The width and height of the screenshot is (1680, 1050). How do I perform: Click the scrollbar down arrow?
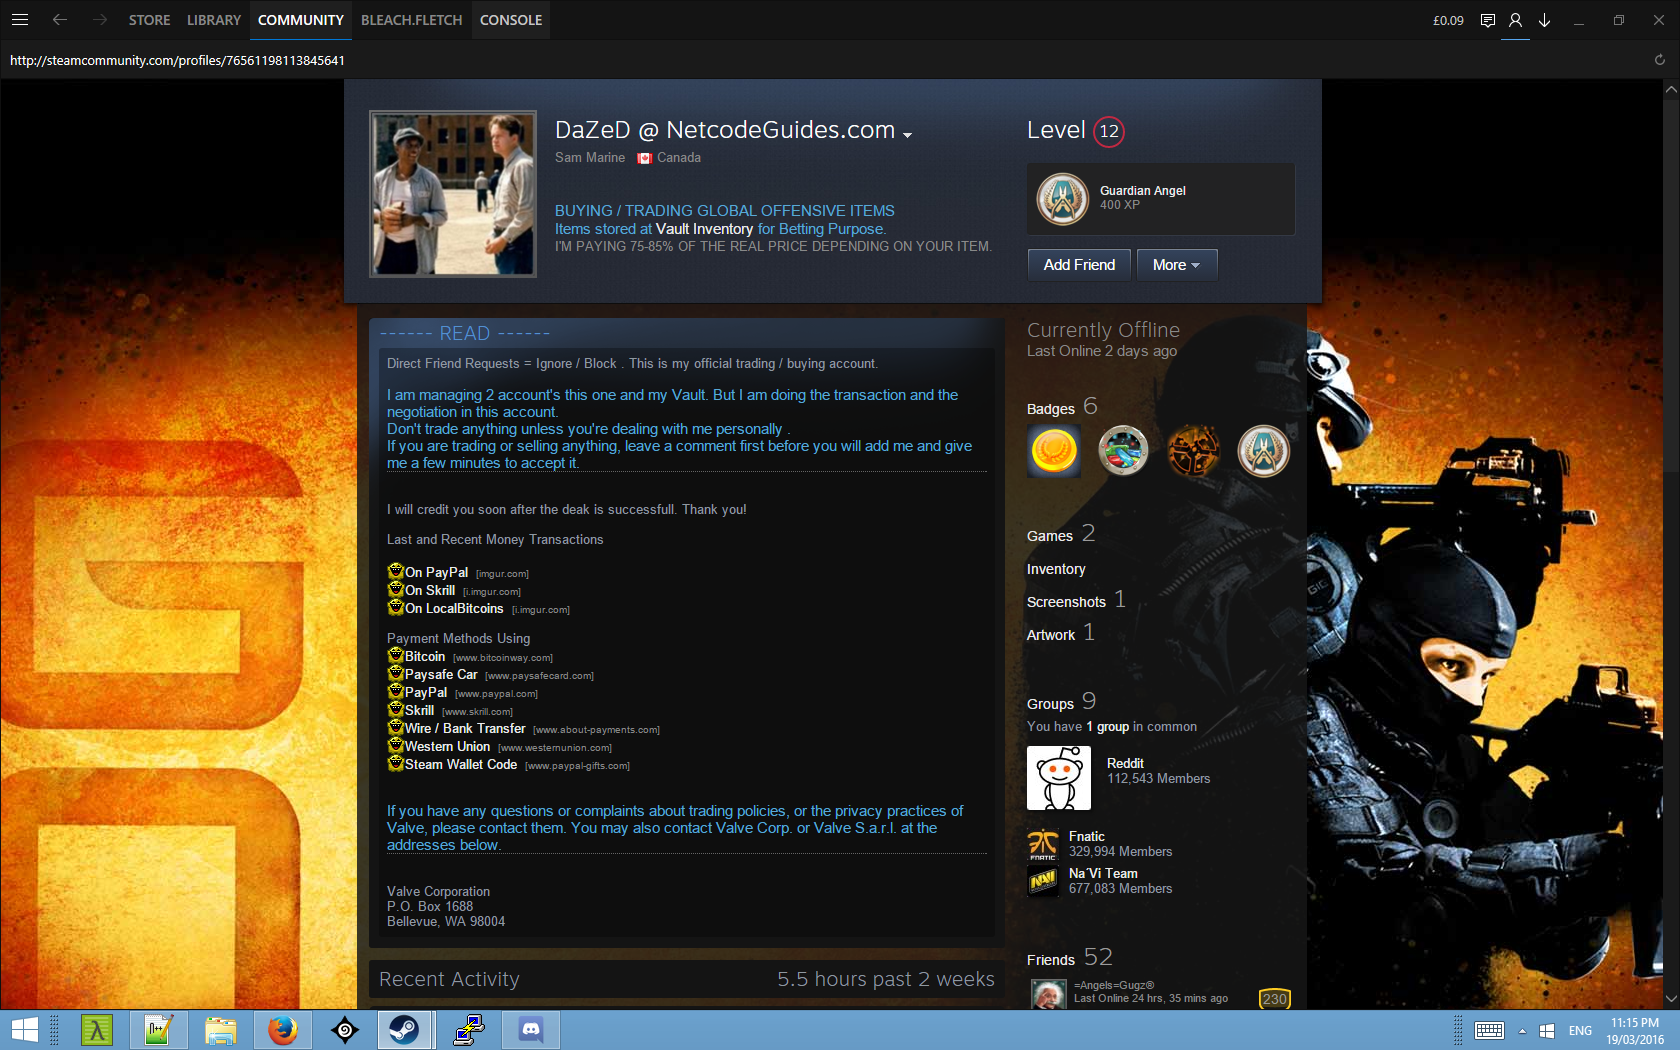(x=1671, y=998)
